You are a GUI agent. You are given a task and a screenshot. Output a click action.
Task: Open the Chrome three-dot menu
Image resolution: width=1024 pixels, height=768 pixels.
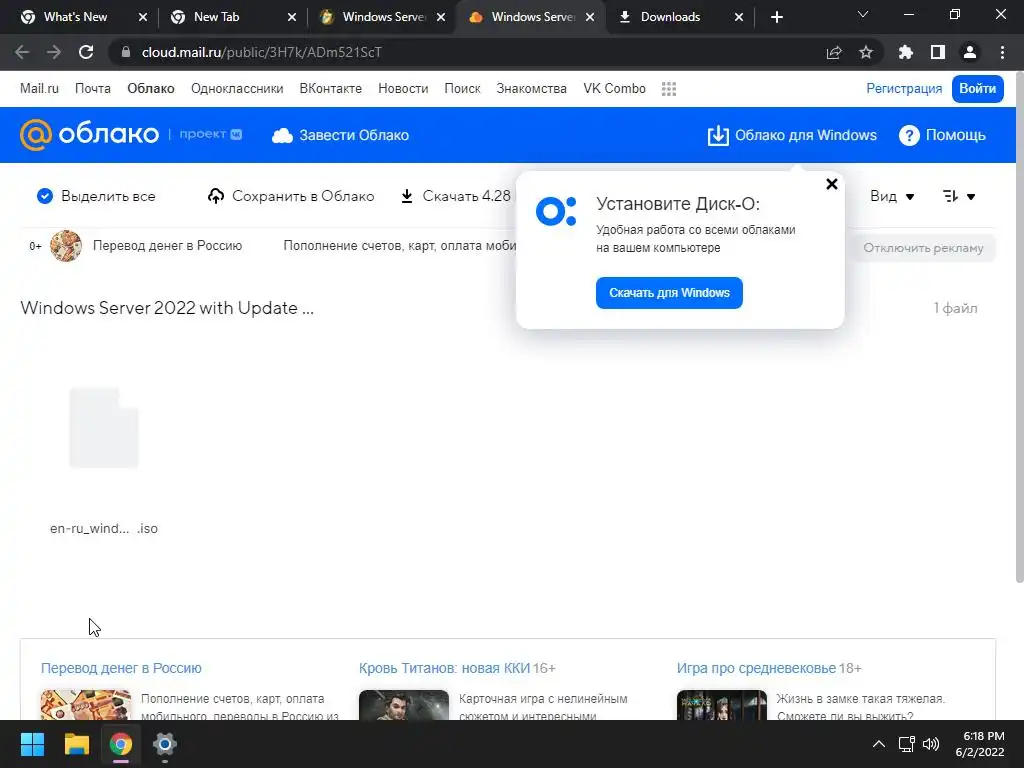1002,52
